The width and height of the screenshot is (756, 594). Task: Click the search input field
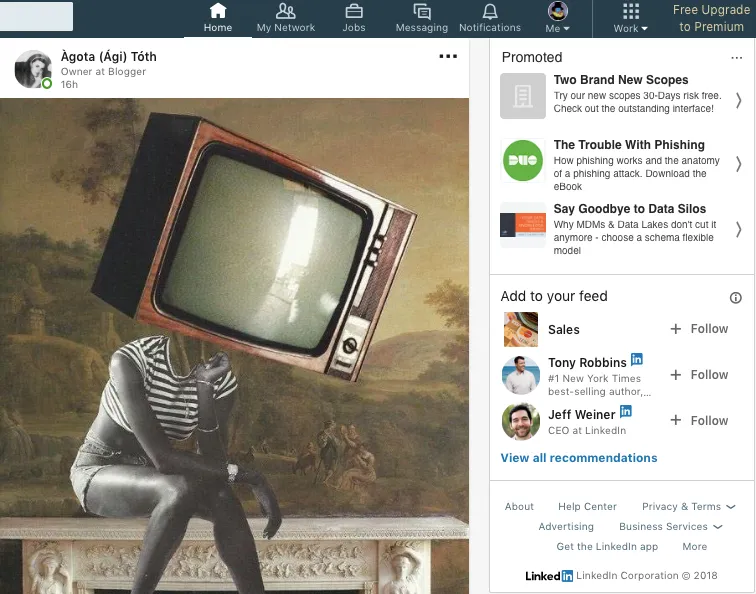[x=36, y=16]
